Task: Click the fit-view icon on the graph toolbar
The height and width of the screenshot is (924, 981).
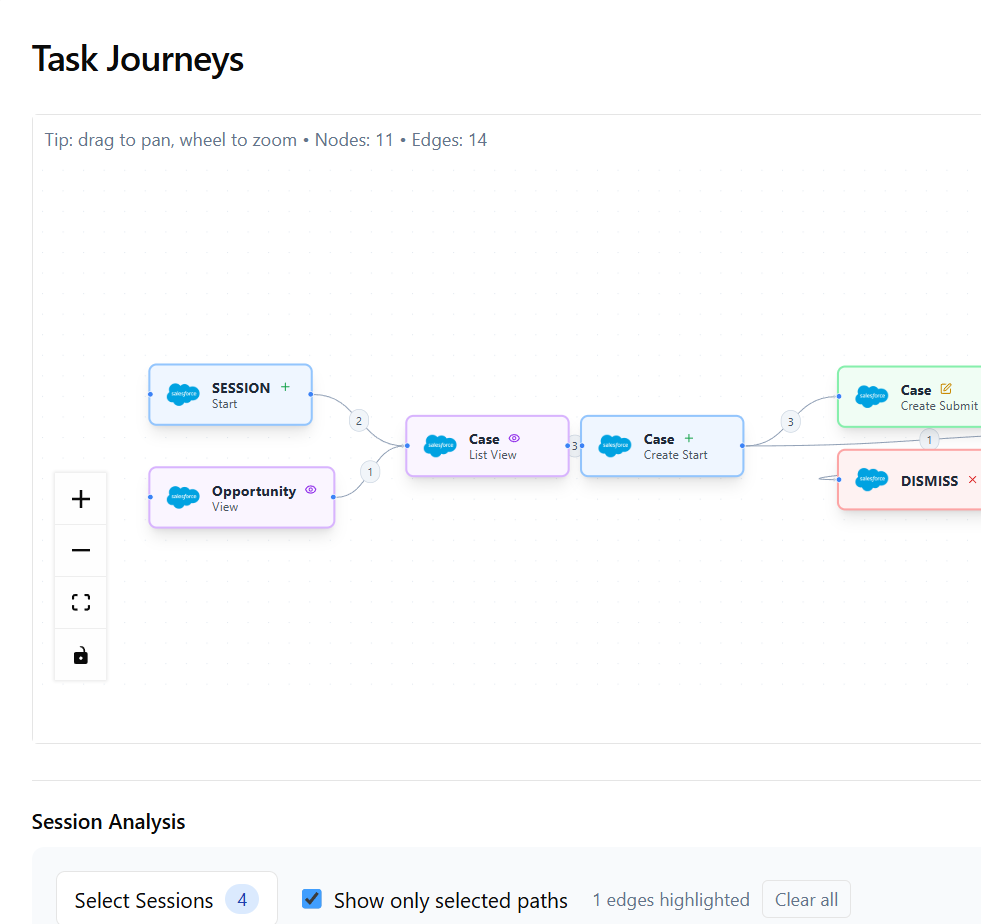Action: click(x=80, y=601)
